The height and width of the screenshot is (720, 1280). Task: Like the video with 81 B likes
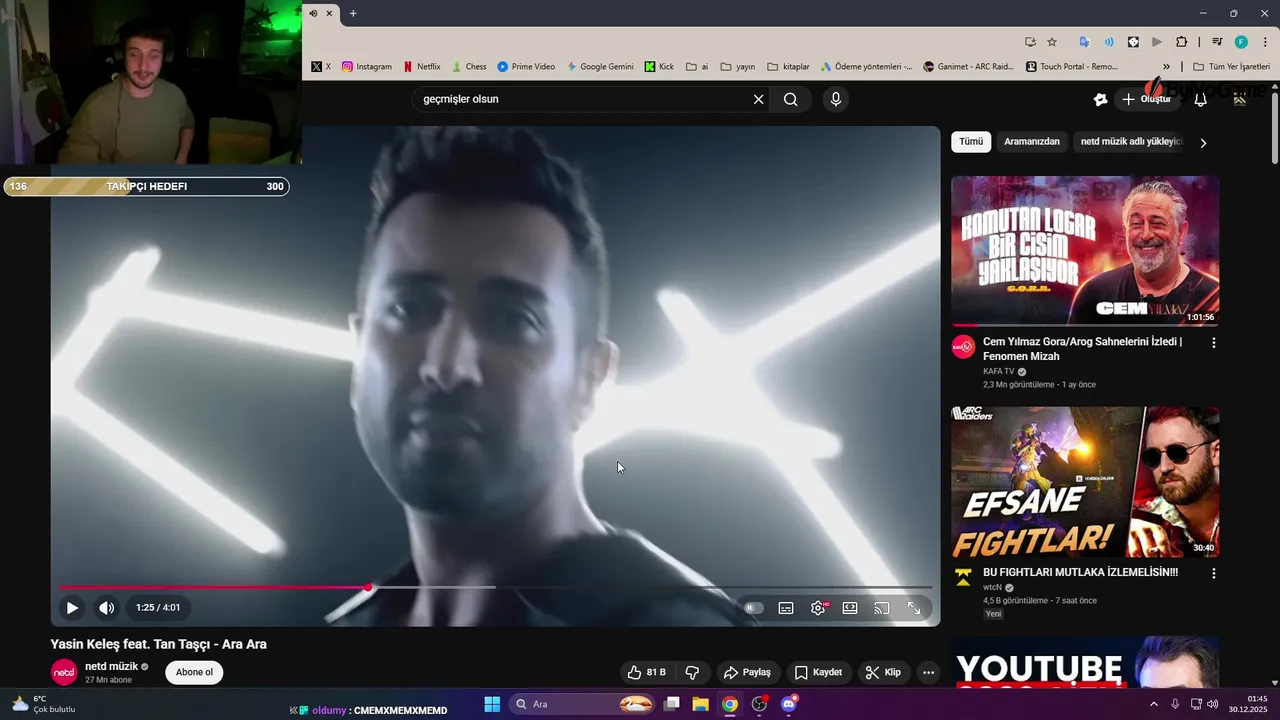point(646,672)
